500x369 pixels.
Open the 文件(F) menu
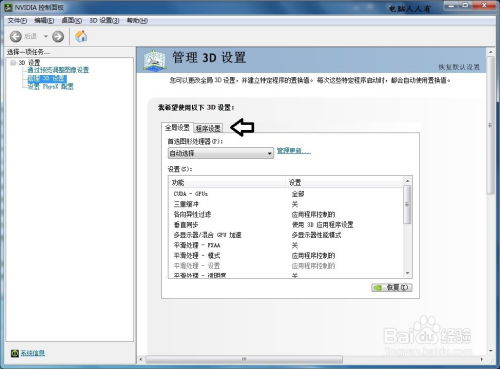pos(17,21)
